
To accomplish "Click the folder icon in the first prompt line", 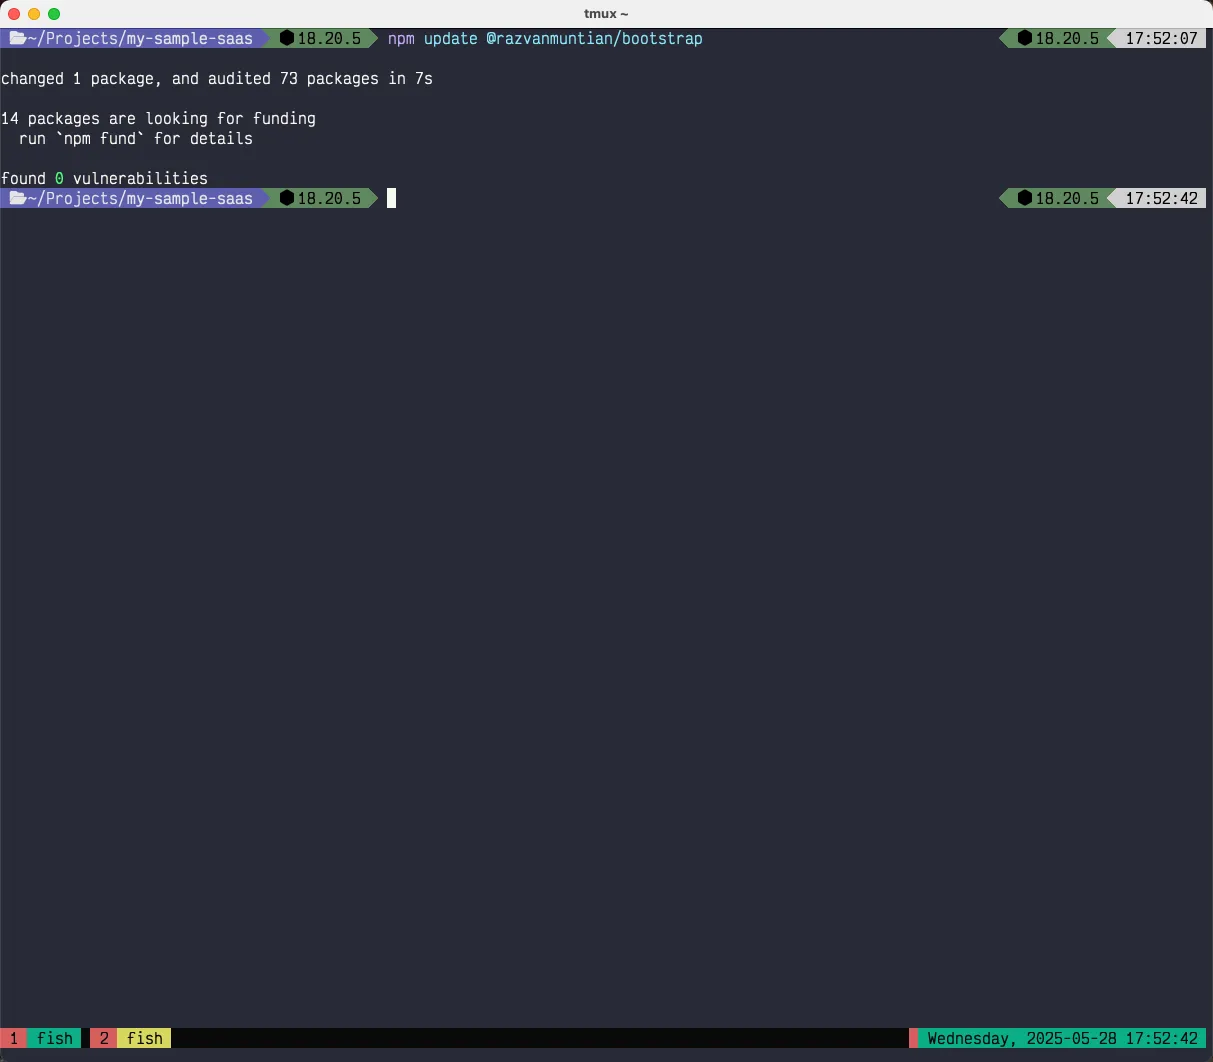I will click(x=17, y=39).
